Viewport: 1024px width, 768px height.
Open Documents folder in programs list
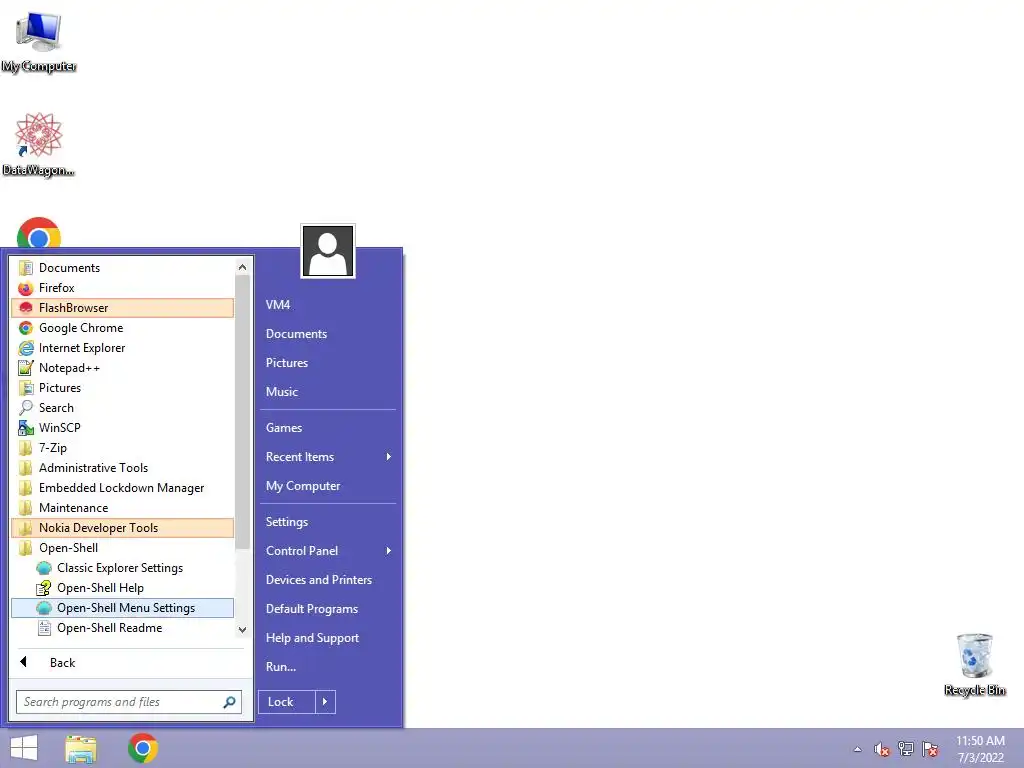click(122, 268)
